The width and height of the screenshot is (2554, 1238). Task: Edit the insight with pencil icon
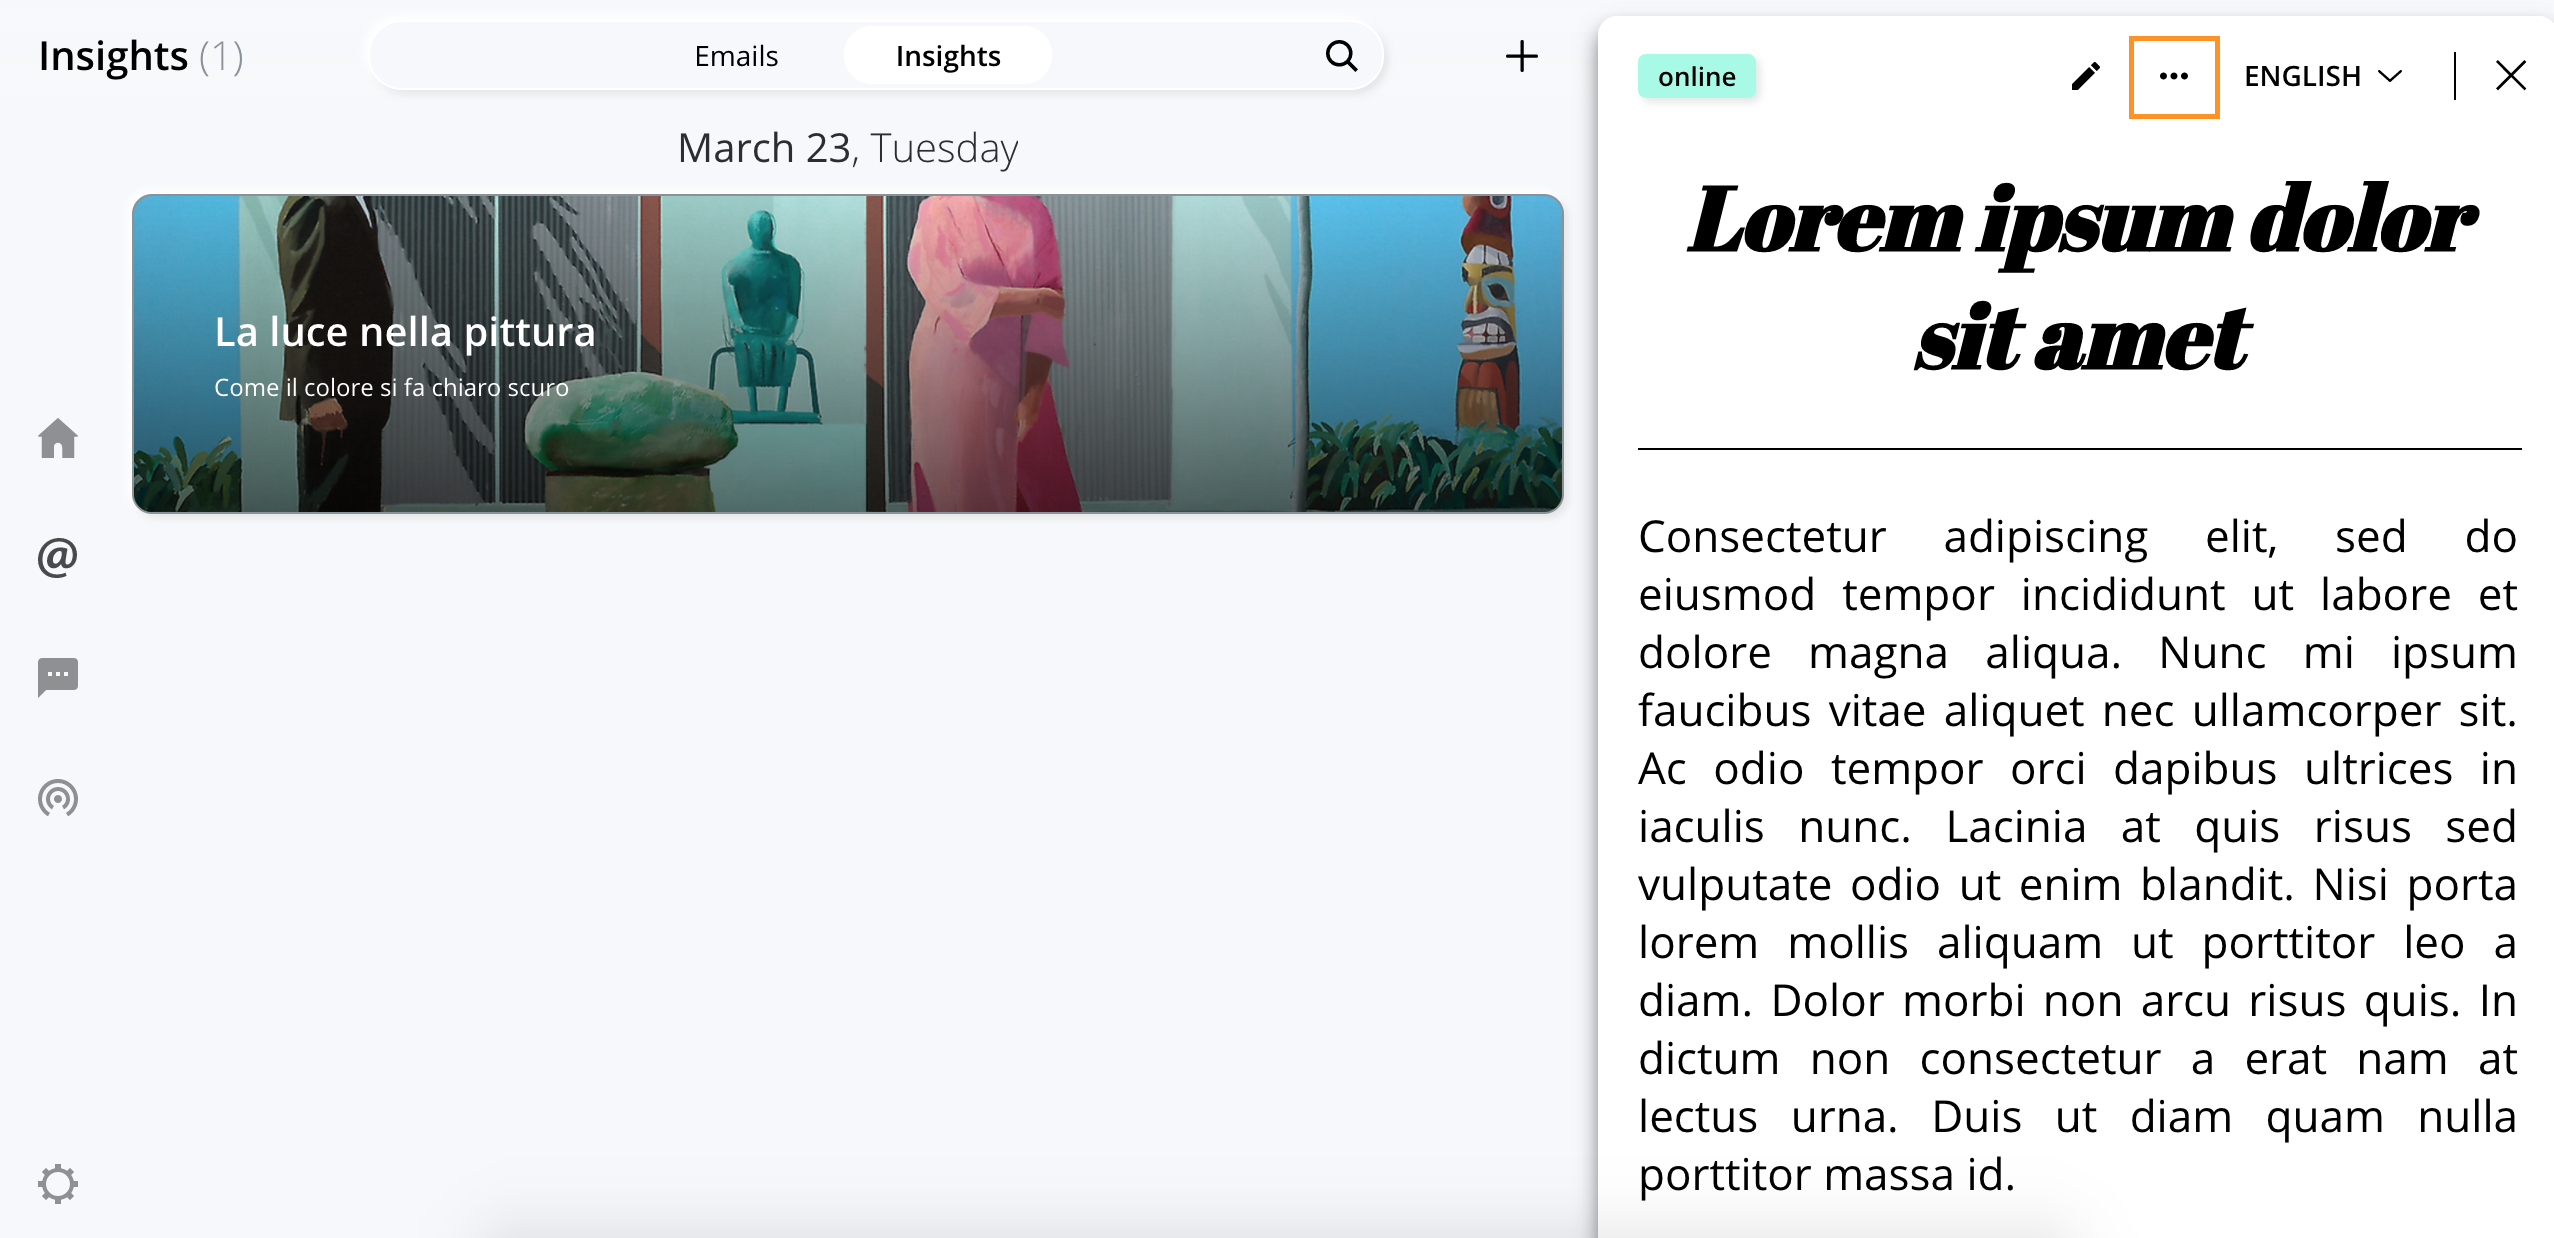point(2085,76)
